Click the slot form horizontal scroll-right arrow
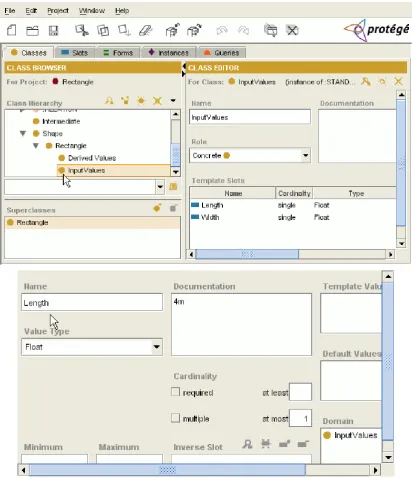This screenshot has height=478, width=413. pos(376,470)
